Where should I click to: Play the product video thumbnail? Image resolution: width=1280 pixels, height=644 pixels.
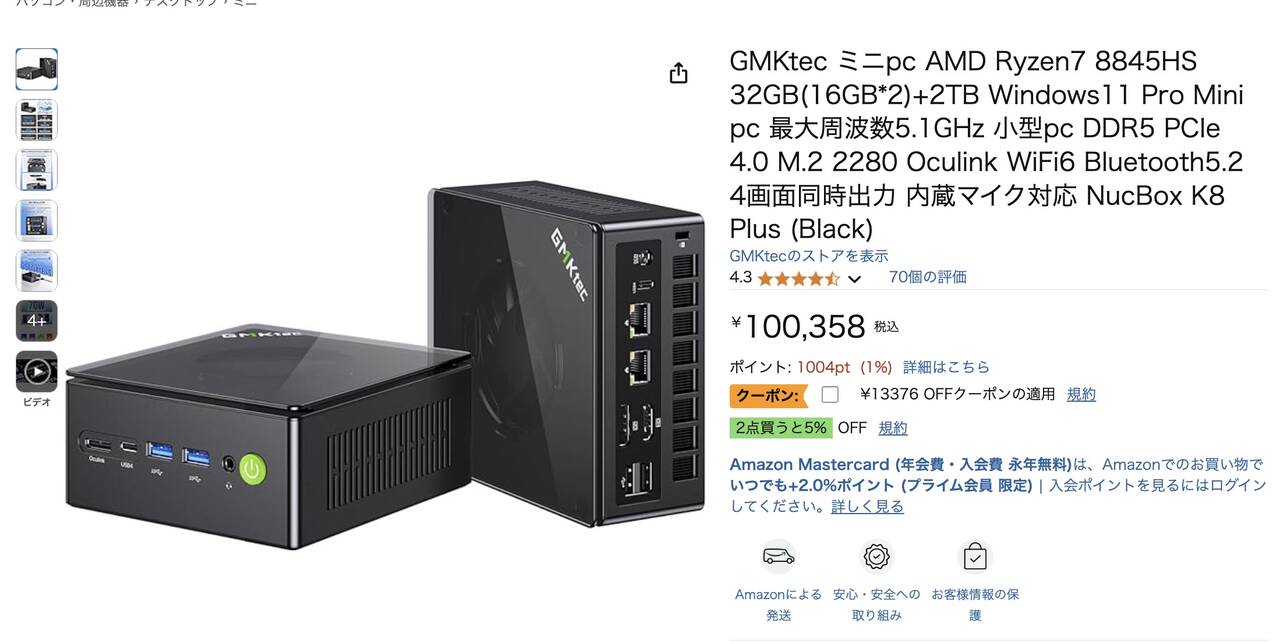pyautogui.click(x=37, y=372)
